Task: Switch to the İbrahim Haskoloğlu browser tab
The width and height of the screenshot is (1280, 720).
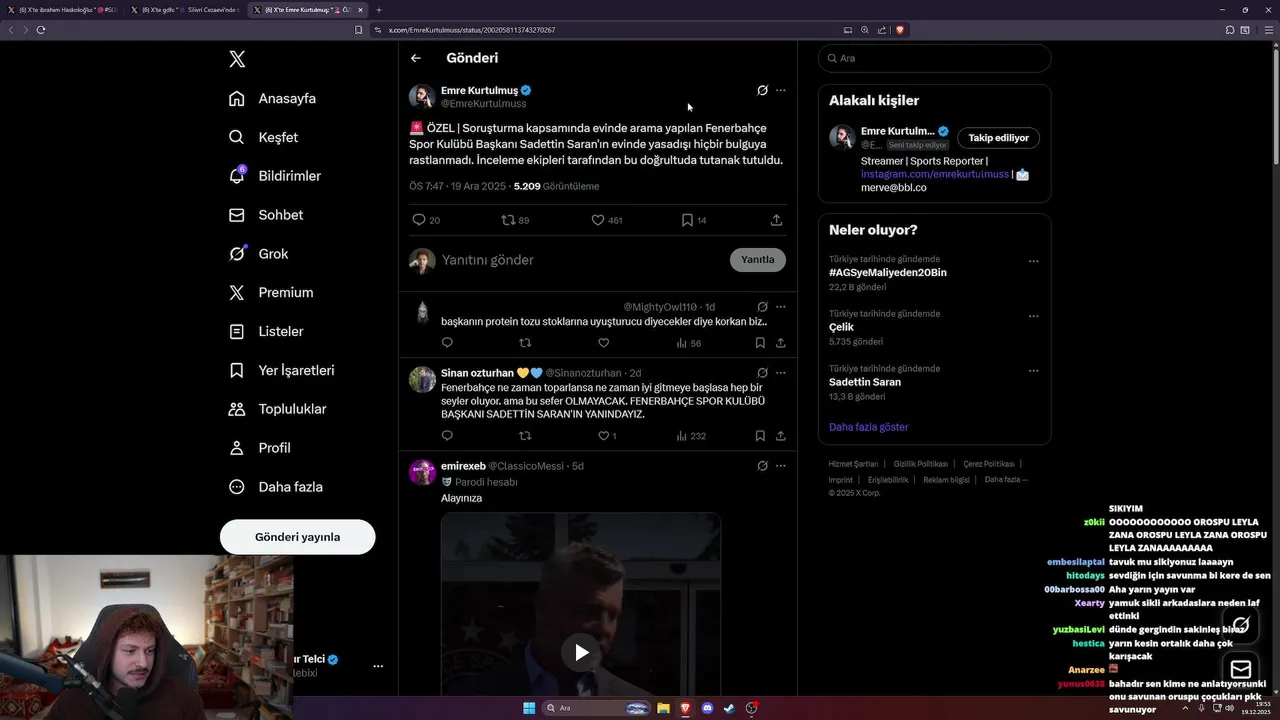Action: [62, 10]
